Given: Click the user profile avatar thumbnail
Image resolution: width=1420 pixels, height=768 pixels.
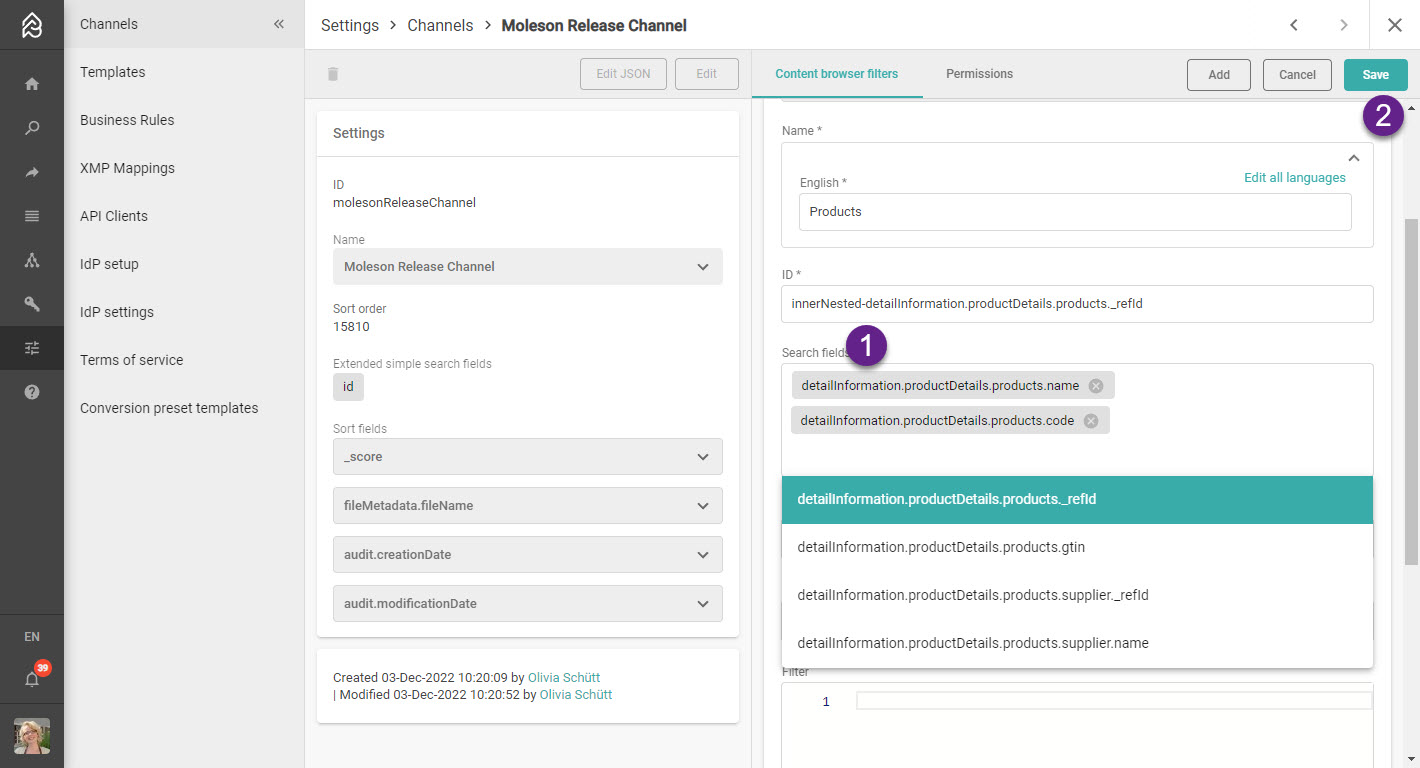Looking at the screenshot, I should pos(32,736).
